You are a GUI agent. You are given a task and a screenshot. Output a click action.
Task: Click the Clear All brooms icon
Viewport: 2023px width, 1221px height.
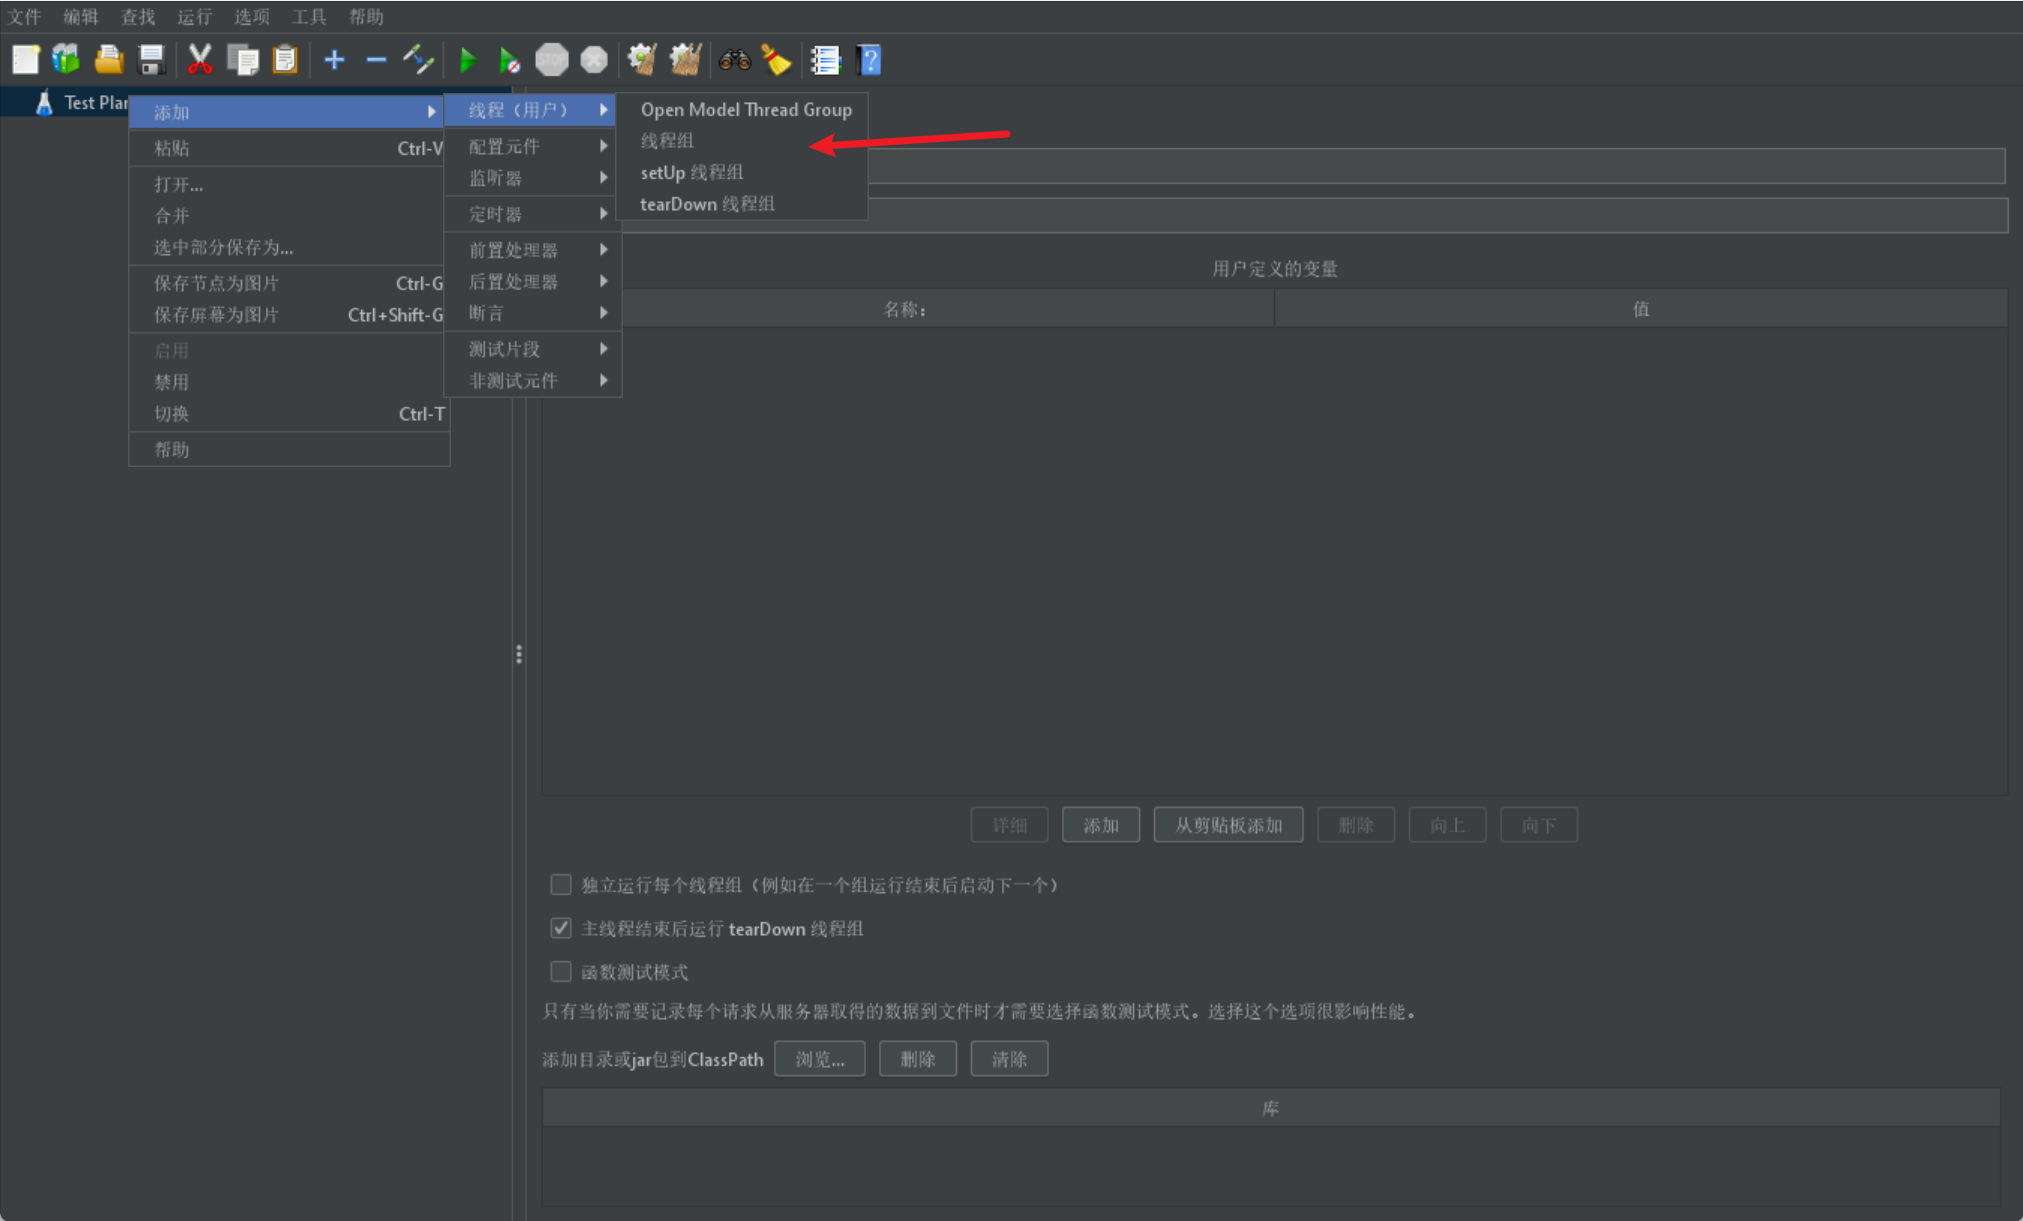coord(686,60)
